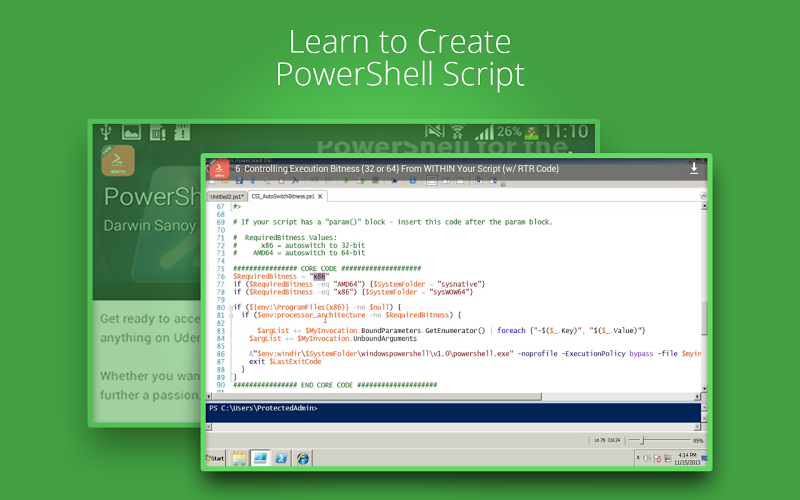Open the PowerShell console taskbar icon
The image size is (800, 500).
[x=281, y=458]
